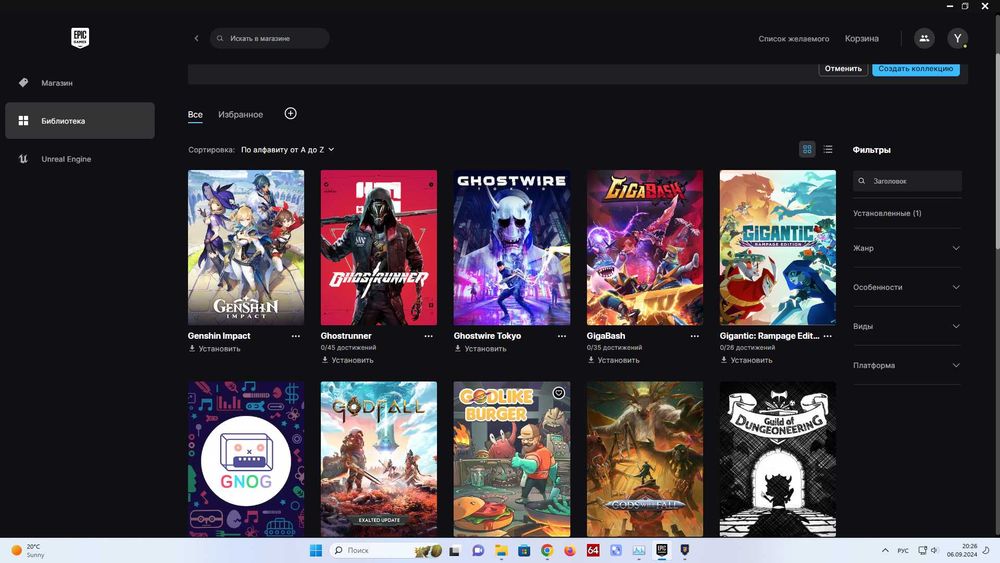Click the 0/35 достижений text under GigaBash

(614, 347)
